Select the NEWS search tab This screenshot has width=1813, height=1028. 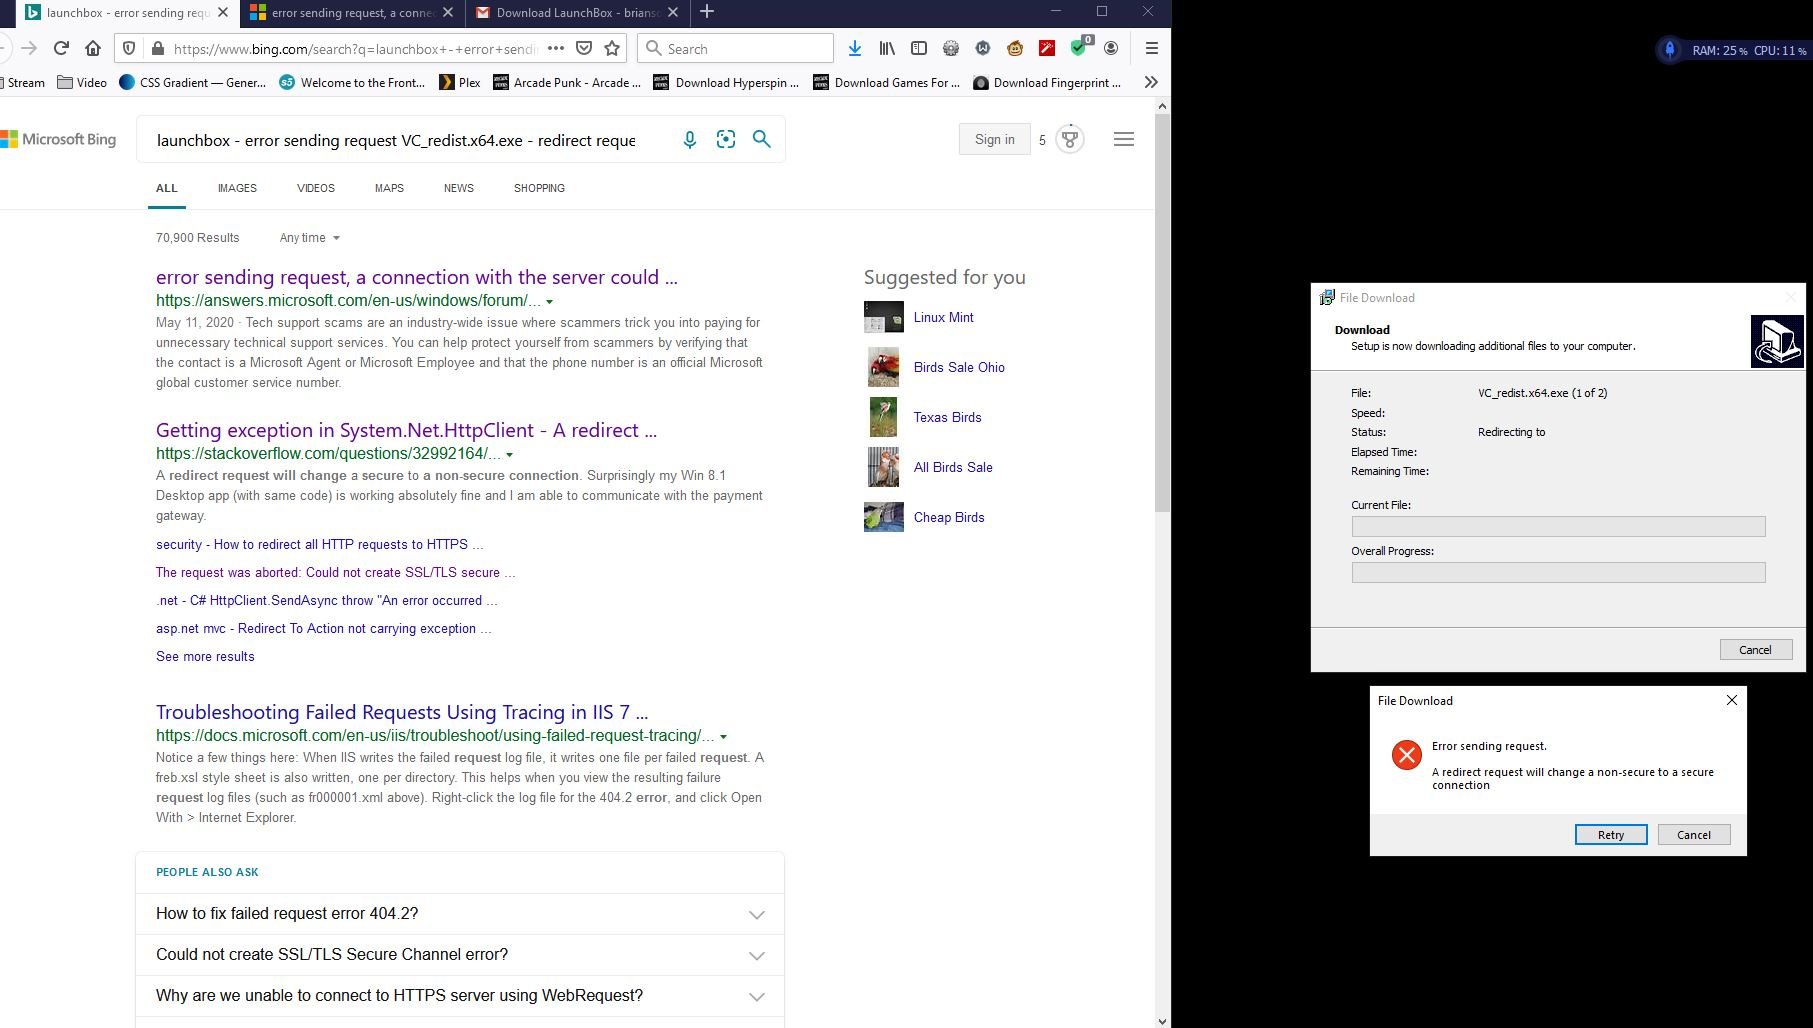click(x=459, y=188)
